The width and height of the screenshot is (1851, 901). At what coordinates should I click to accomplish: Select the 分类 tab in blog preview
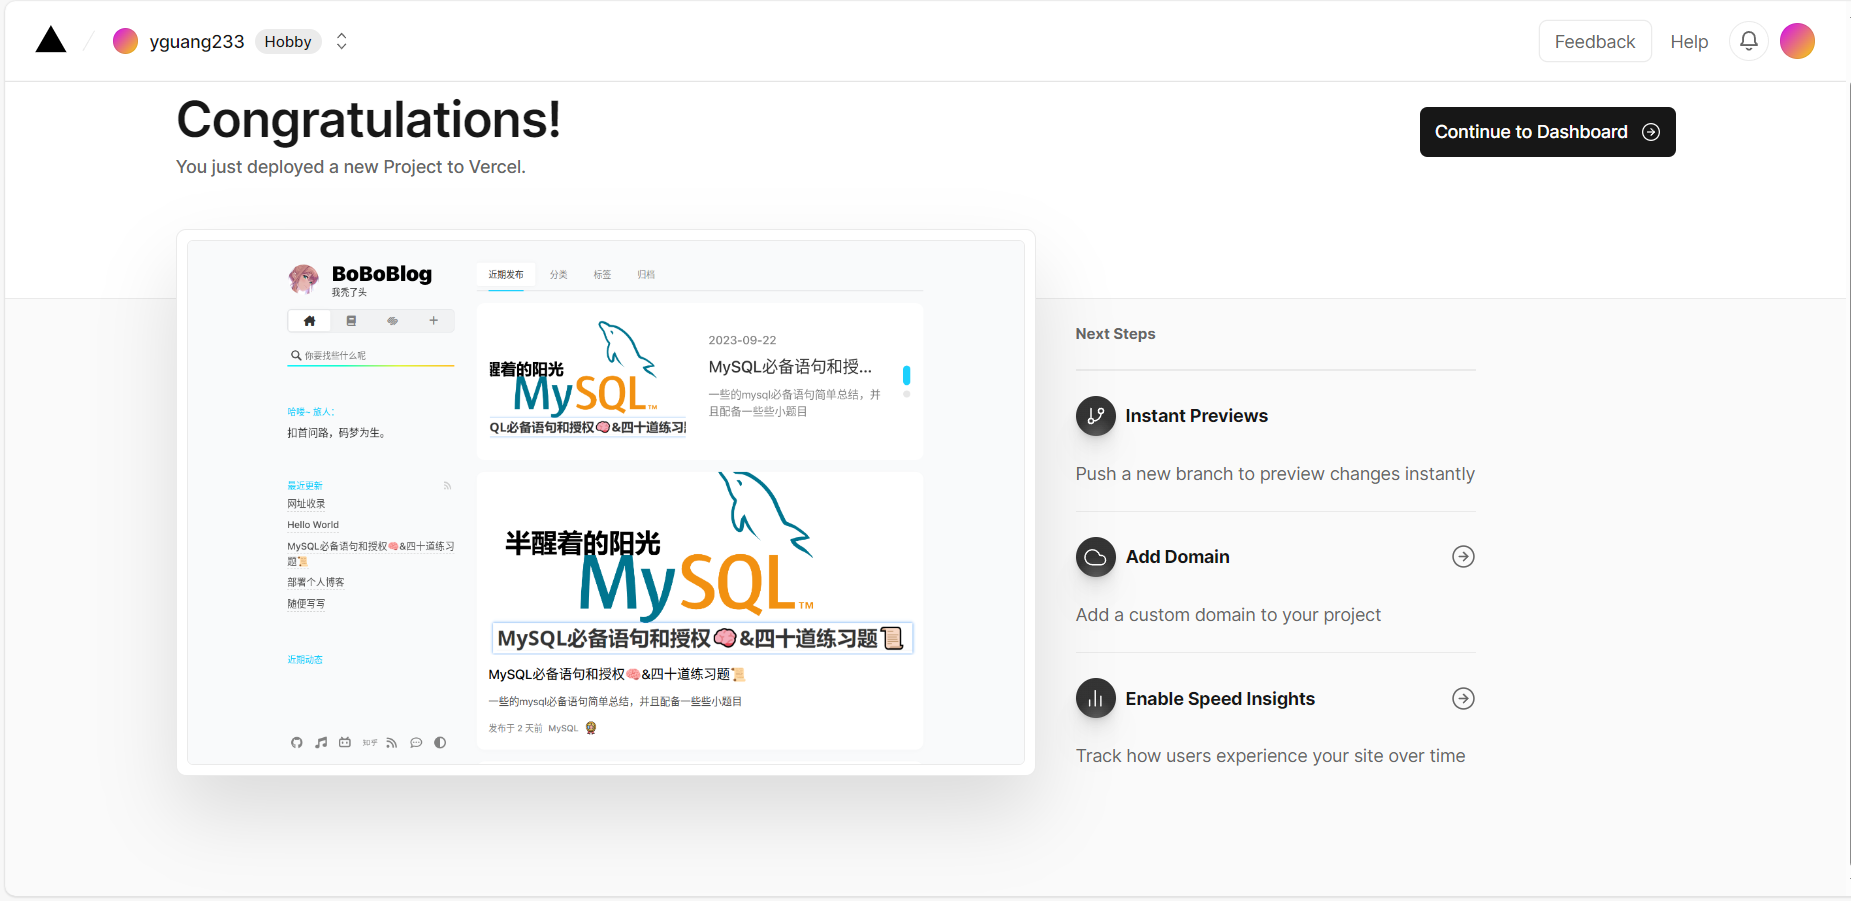tap(558, 275)
